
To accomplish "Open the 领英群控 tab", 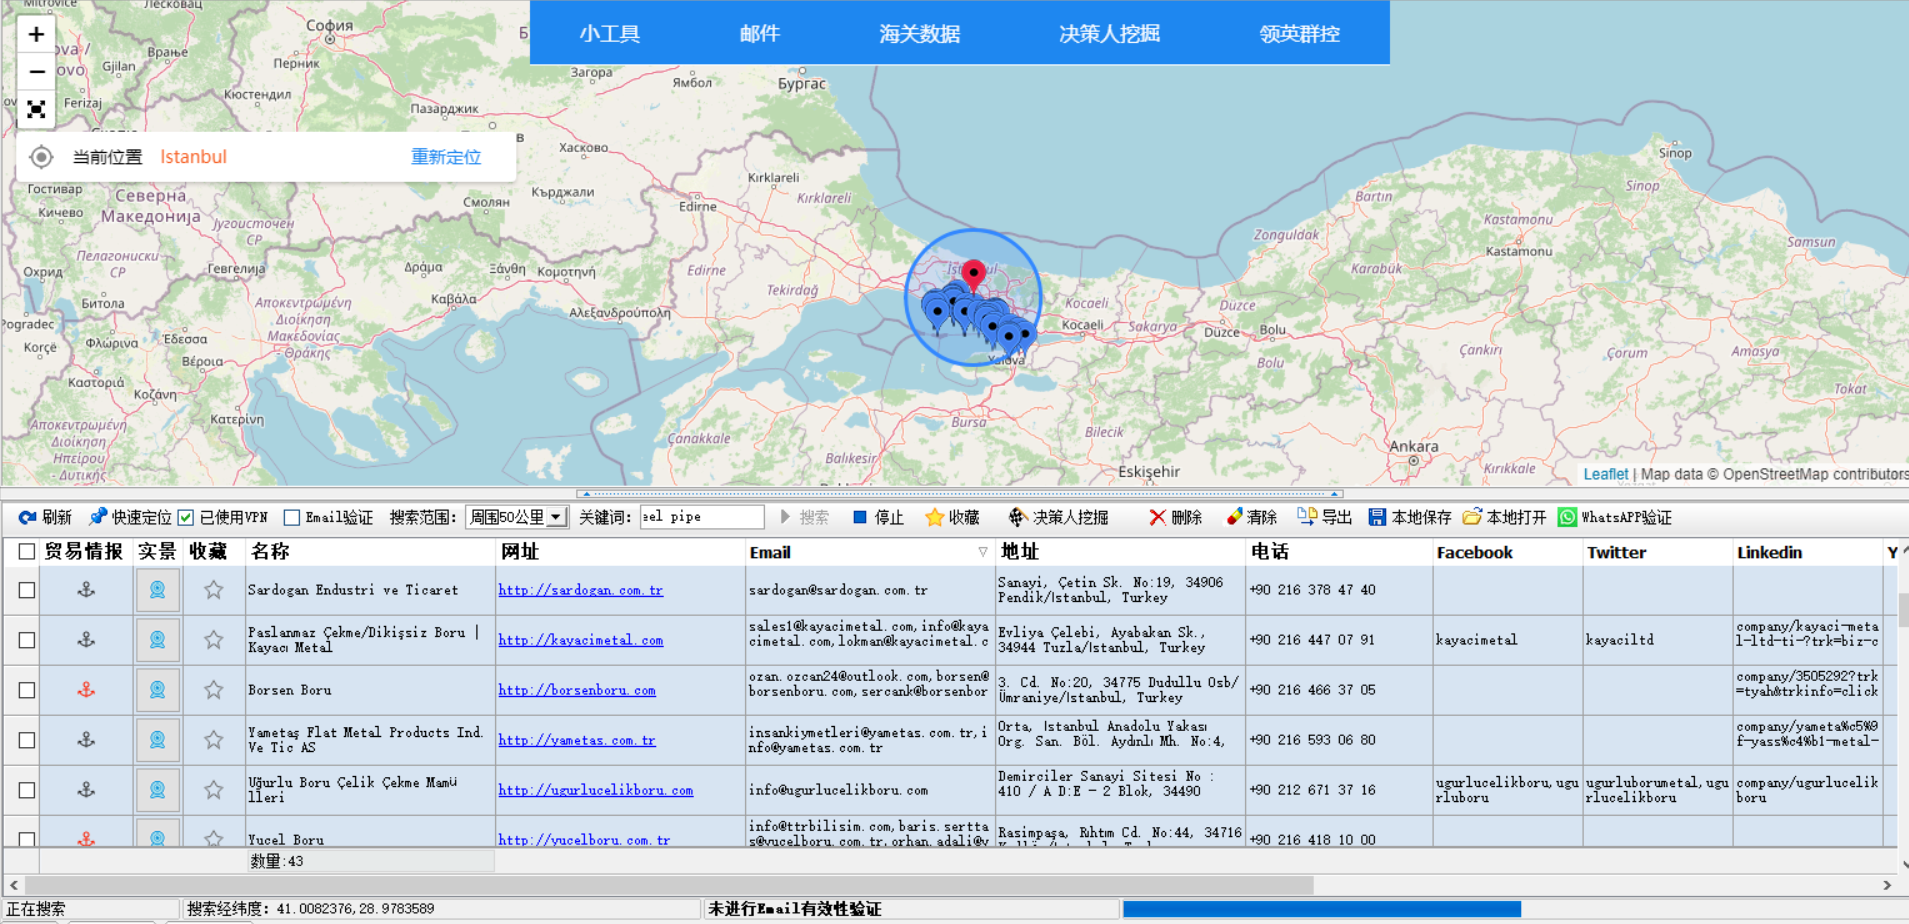I will point(1300,33).
